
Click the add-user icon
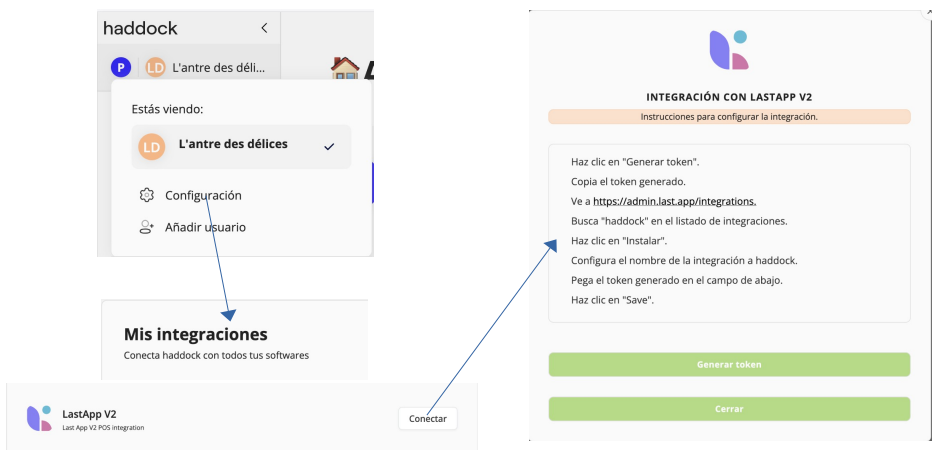click(147, 227)
